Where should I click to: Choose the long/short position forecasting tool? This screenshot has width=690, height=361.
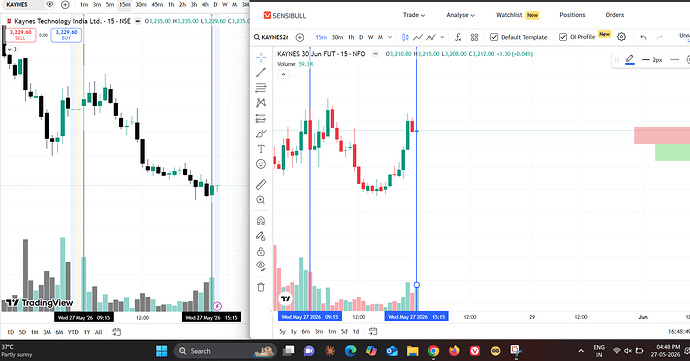[261, 118]
